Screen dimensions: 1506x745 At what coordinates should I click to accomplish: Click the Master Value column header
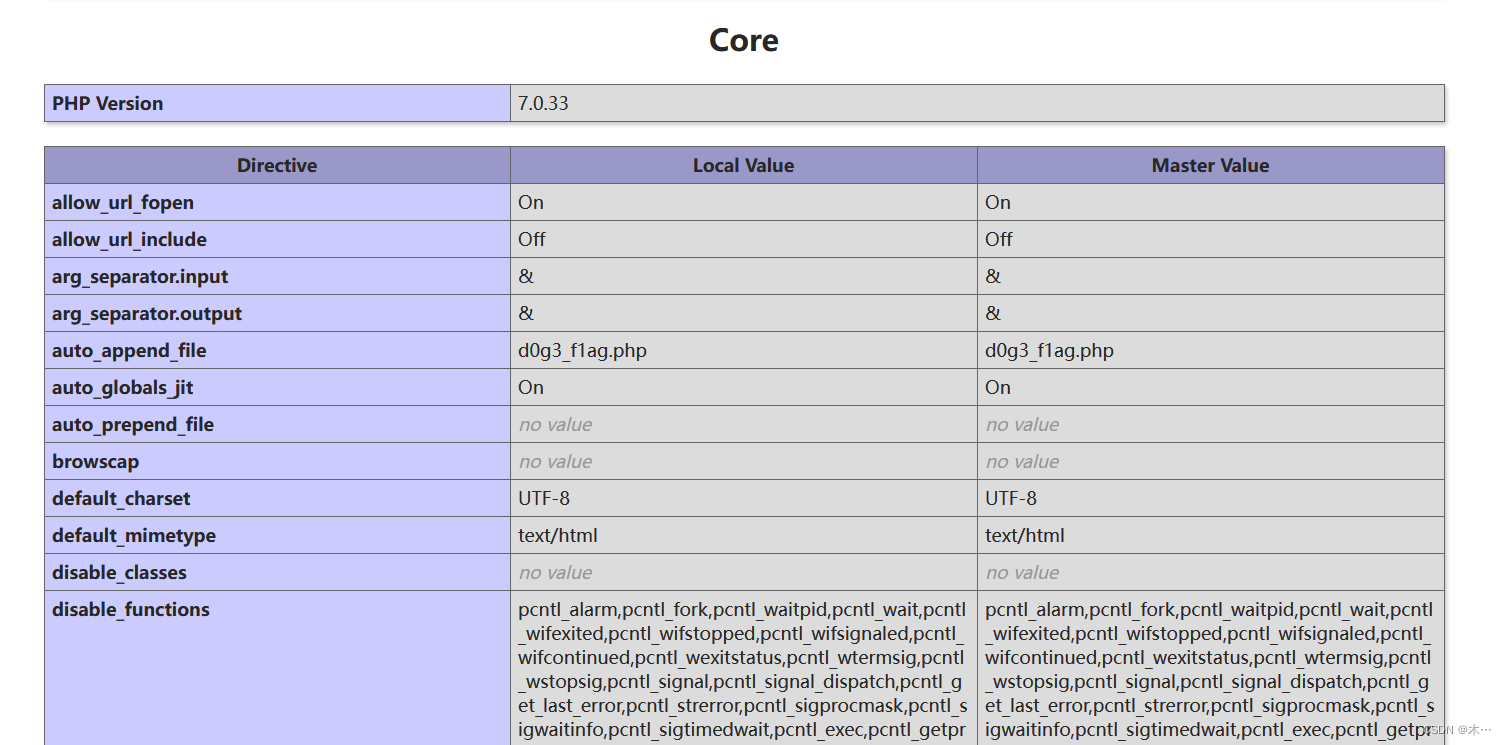pyautogui.click(x=1209, y=165)
